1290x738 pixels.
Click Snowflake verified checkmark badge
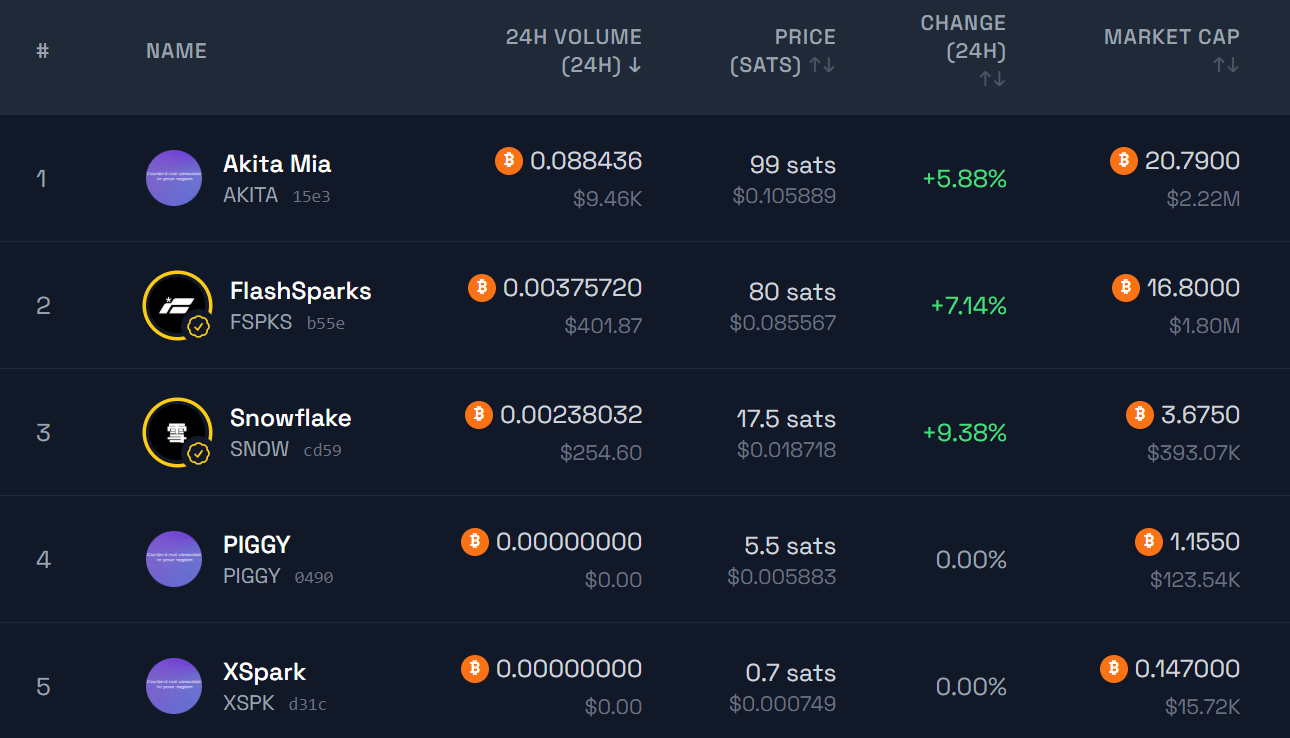[x=199, y=453]
